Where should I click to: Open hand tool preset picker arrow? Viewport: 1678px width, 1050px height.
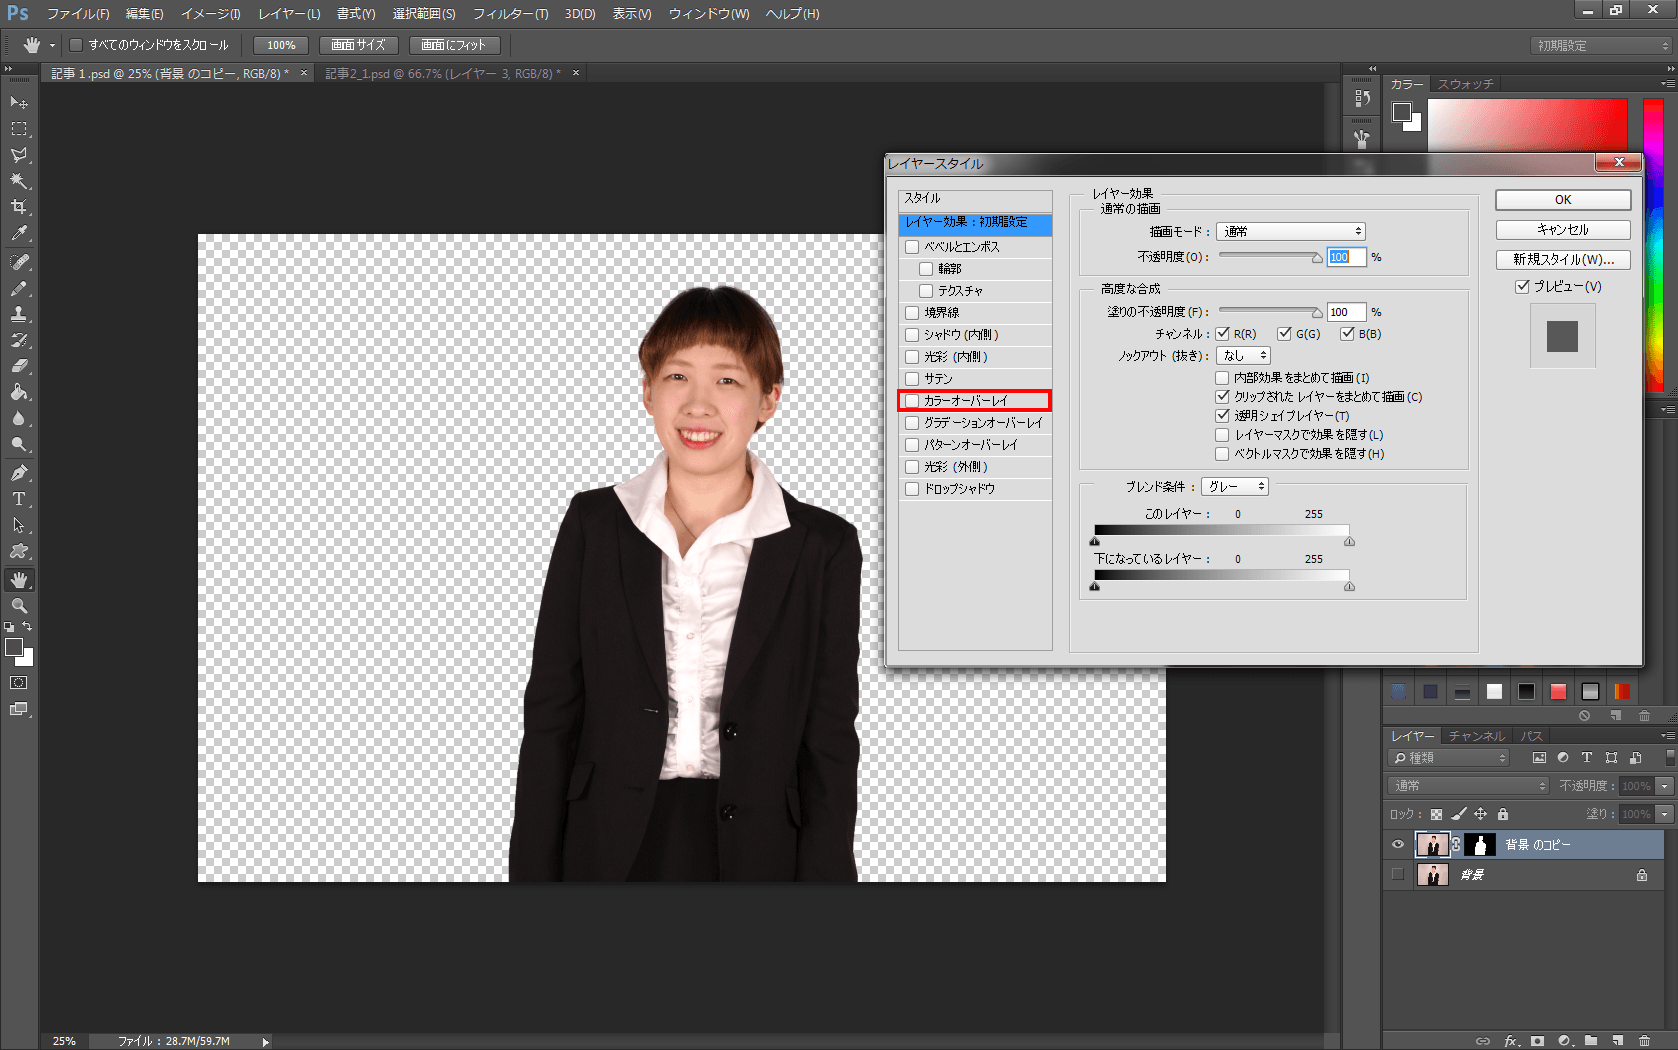[x=52, y=46]
